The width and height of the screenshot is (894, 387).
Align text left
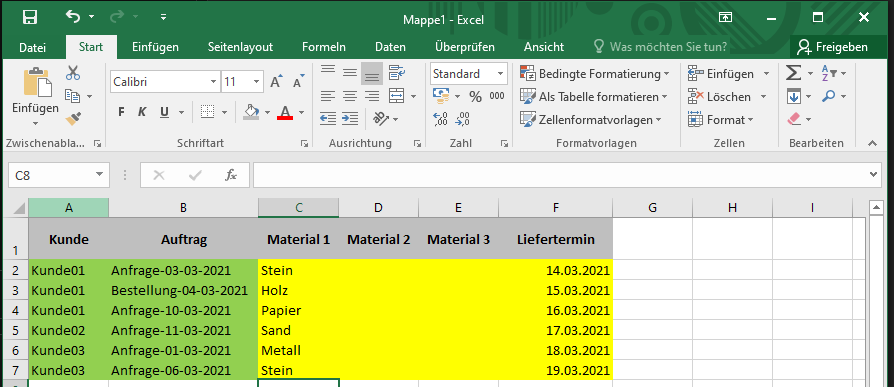click(328, 96)
